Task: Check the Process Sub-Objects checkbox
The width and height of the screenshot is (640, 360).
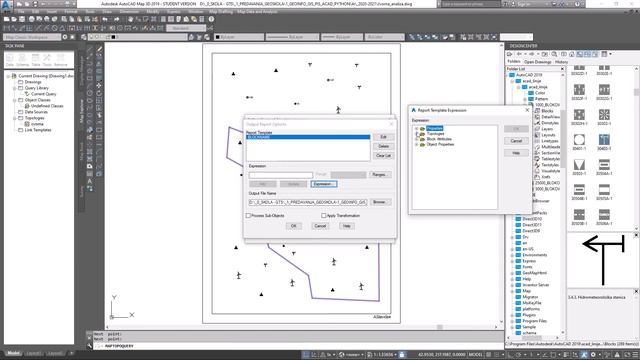Action: [x=248, y=216]
